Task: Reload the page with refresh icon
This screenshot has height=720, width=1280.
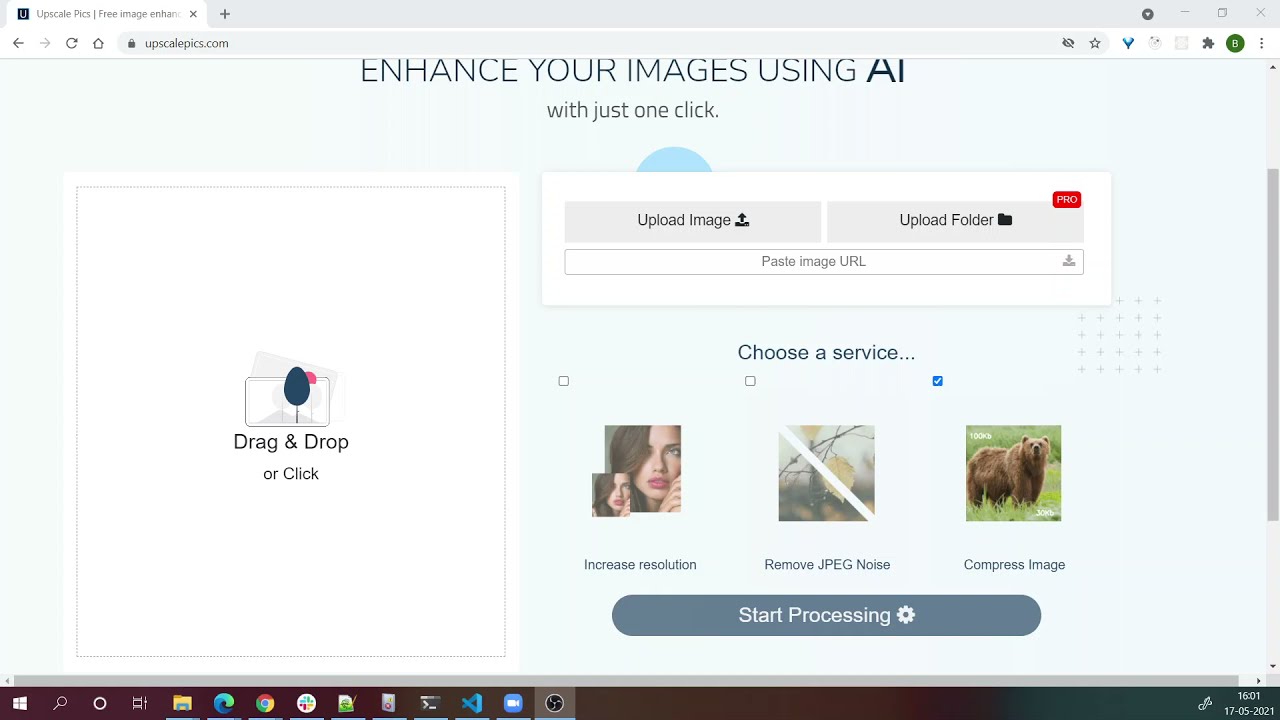Action: pos(72,43)
